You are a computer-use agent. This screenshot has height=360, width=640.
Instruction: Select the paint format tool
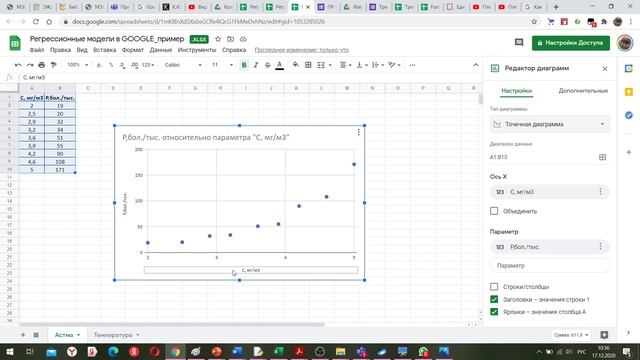[53, 65]
